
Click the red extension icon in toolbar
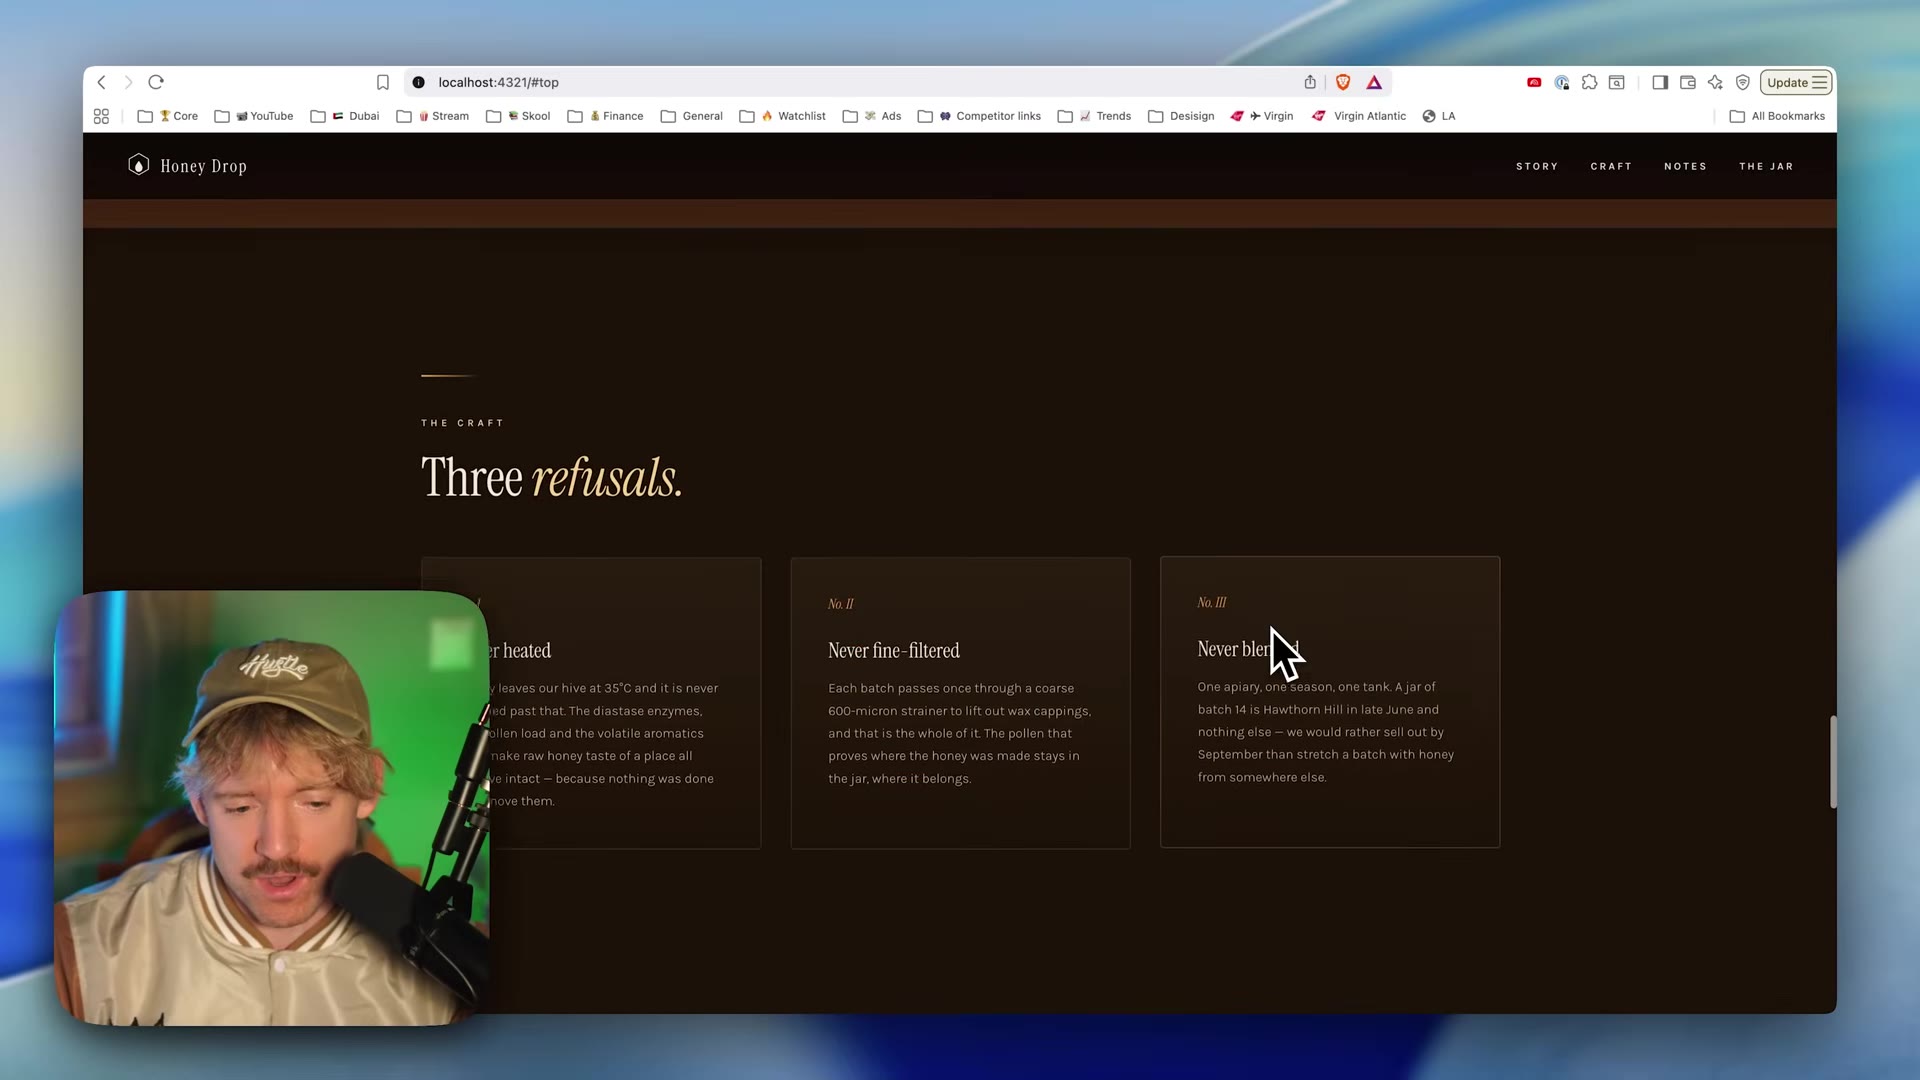(x=1534, y=82)
